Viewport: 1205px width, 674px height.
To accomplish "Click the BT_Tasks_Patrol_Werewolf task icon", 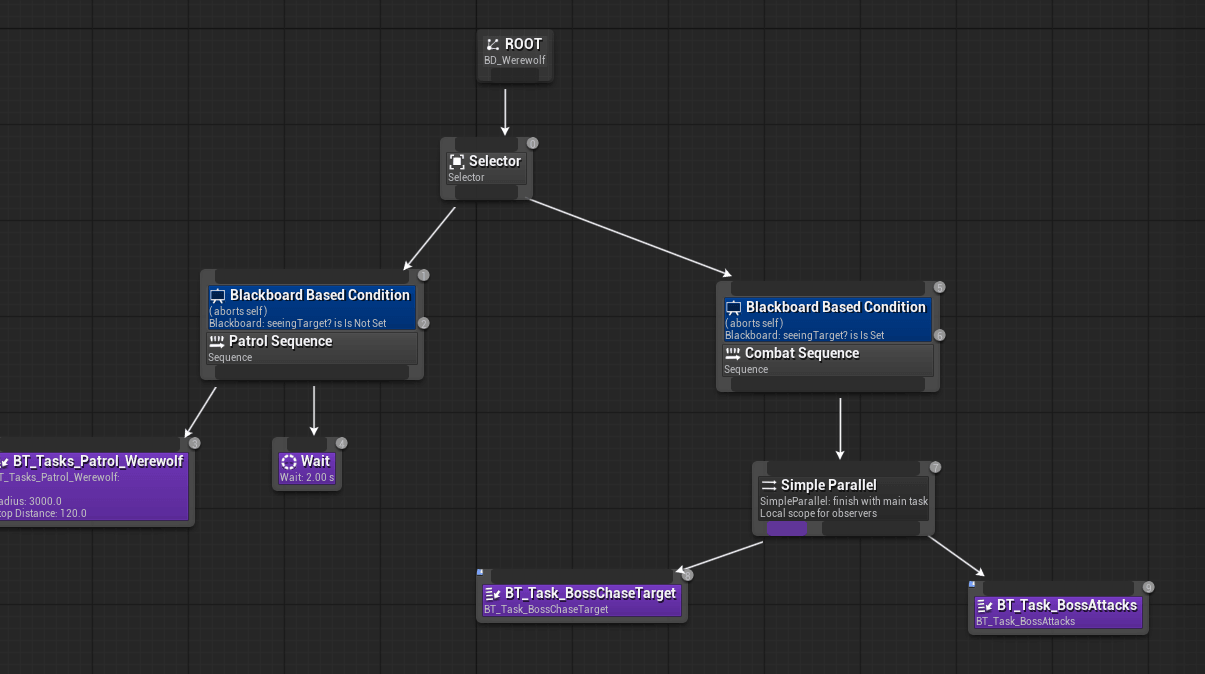I will coord(4,462).
